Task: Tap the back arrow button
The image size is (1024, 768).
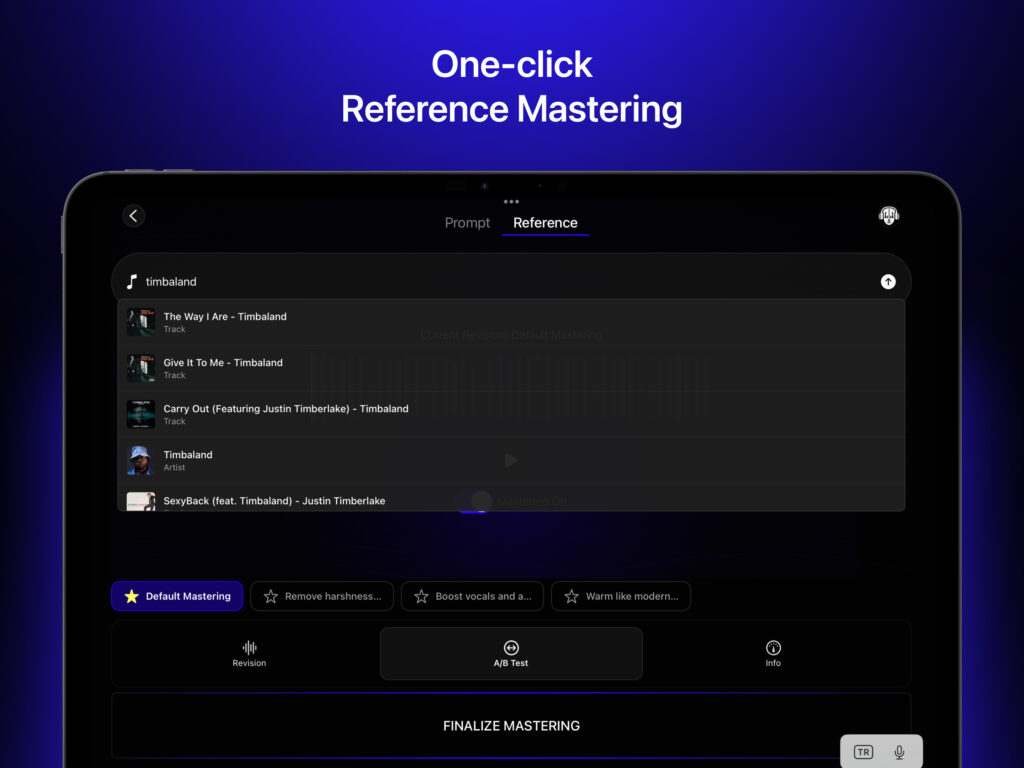Action: (x=134, y=216)
